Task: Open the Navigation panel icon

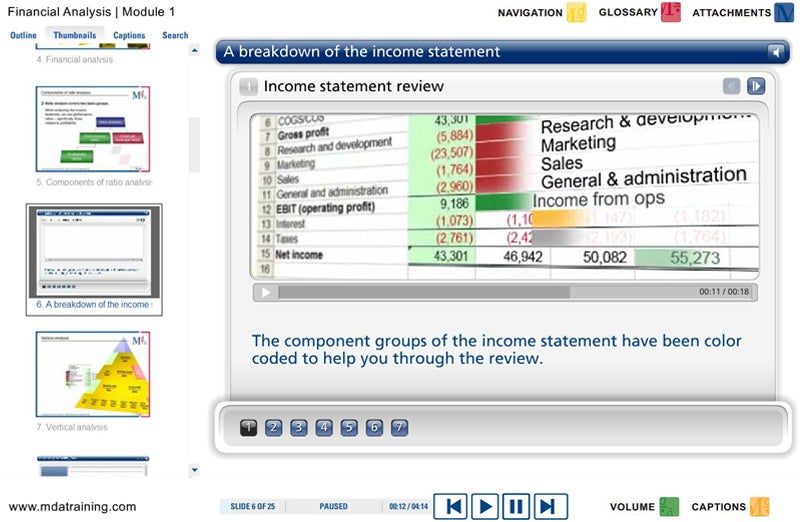Action: click(576, 13)
